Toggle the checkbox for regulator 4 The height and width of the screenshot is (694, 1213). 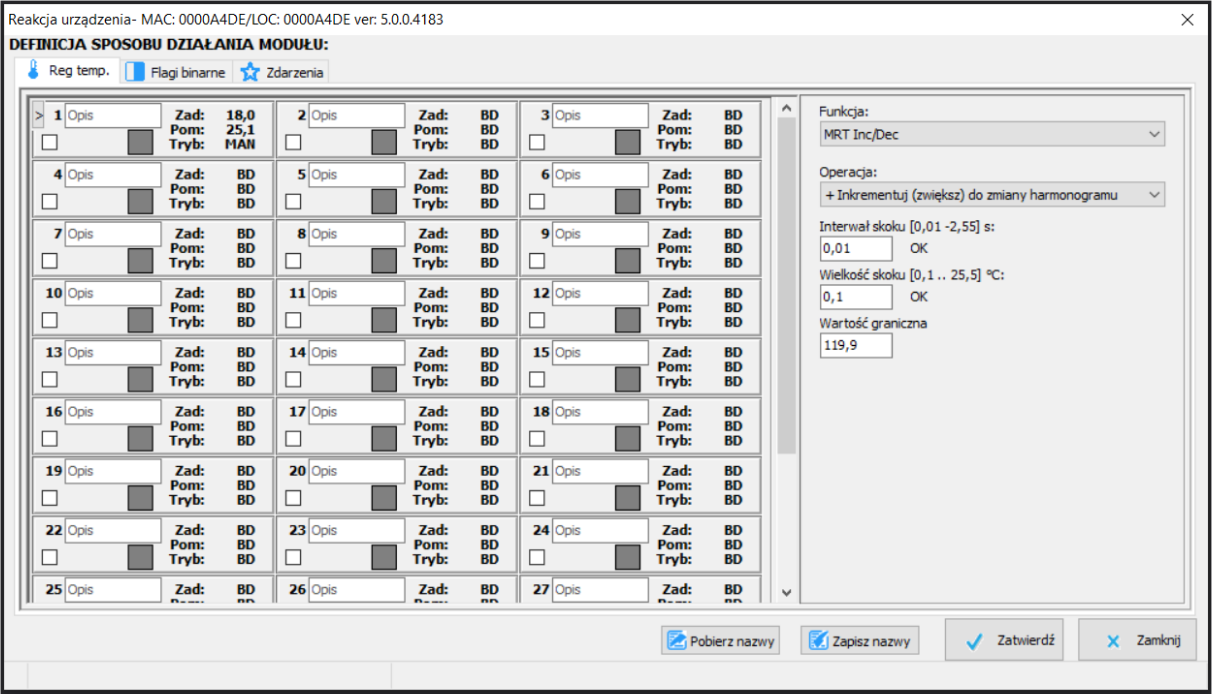49,202
